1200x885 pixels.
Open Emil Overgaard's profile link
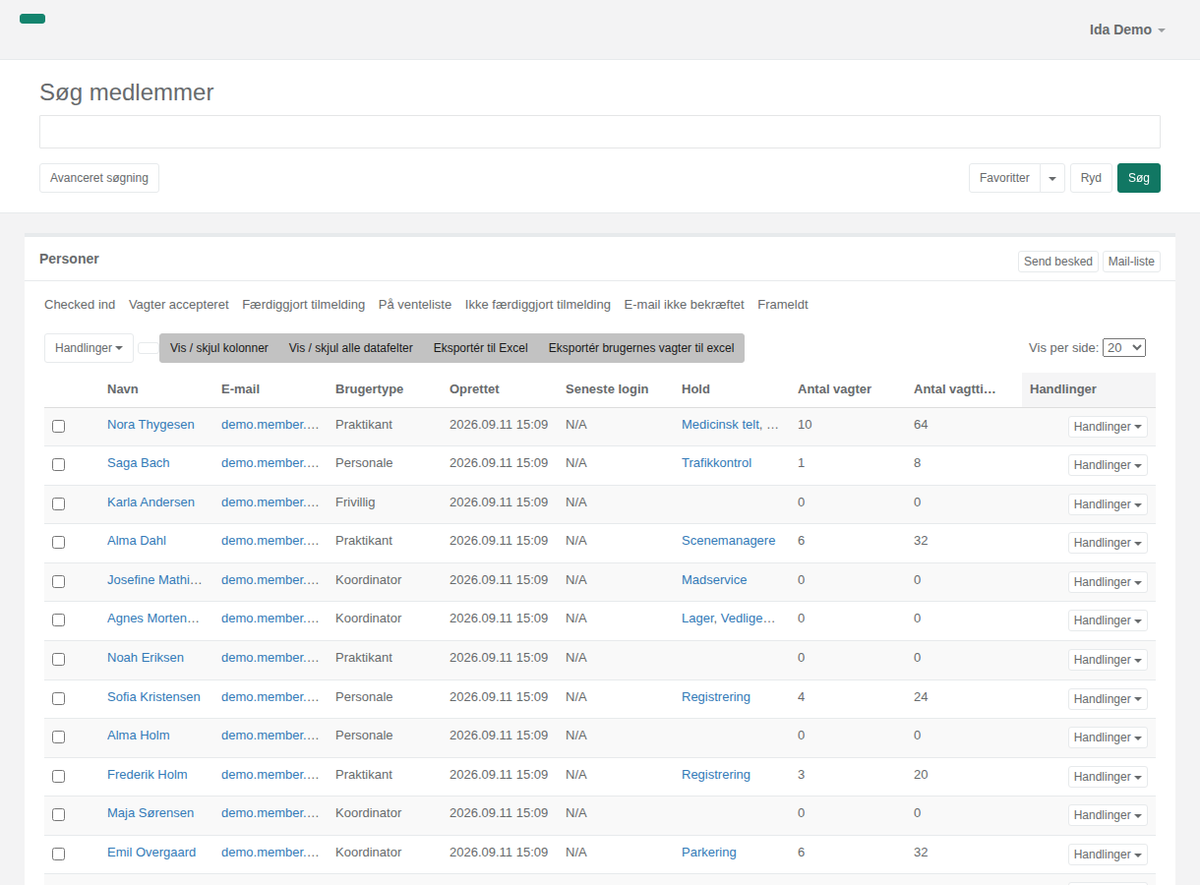click(151, 853)
